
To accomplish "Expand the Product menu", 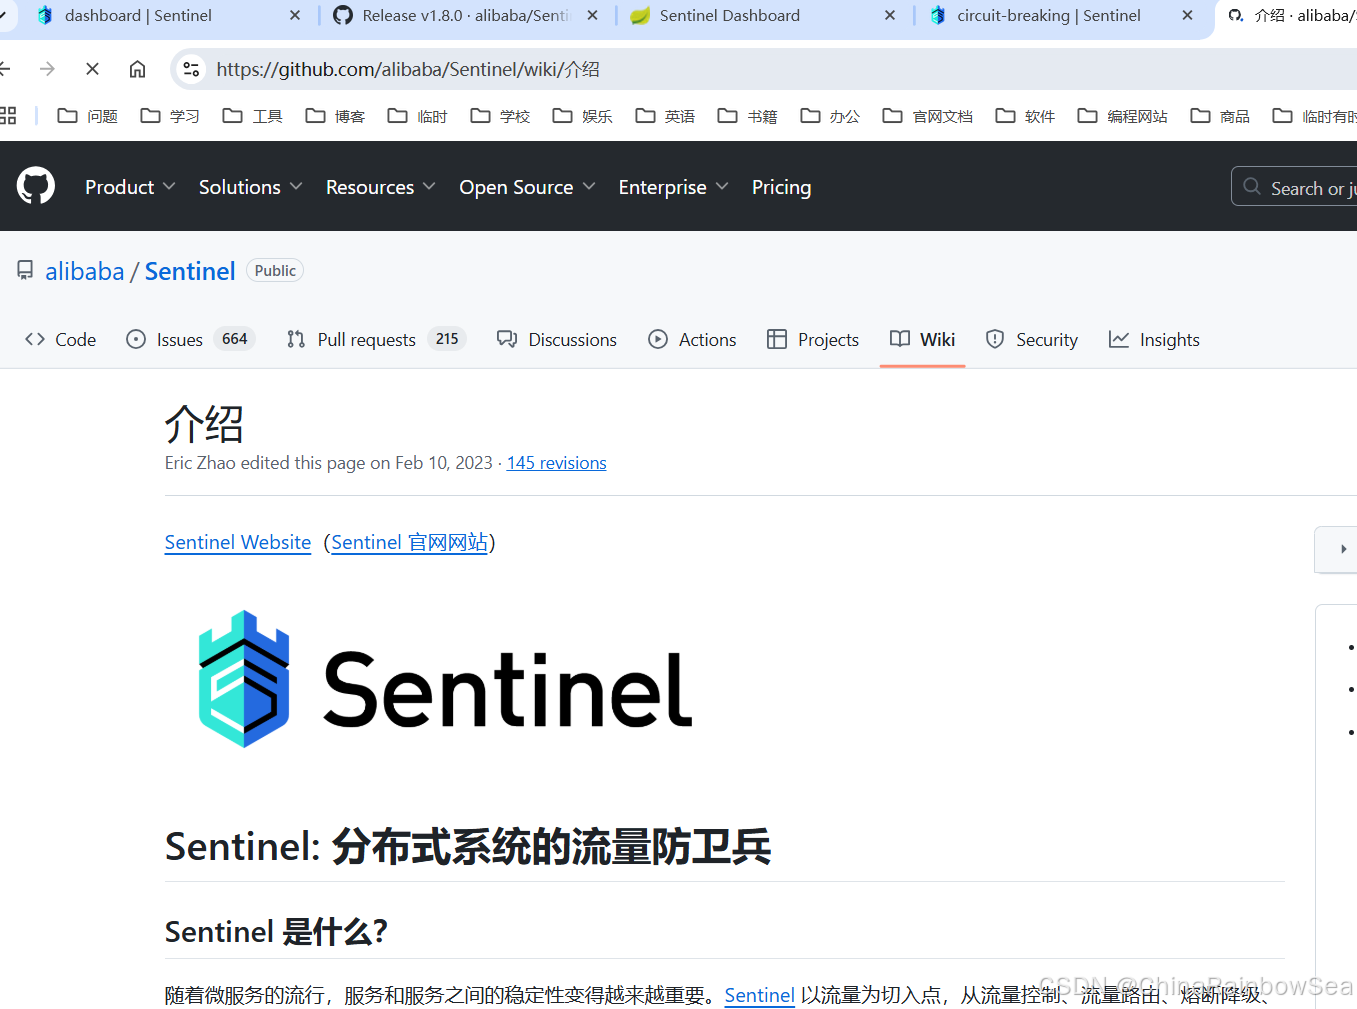I will 130,187.
